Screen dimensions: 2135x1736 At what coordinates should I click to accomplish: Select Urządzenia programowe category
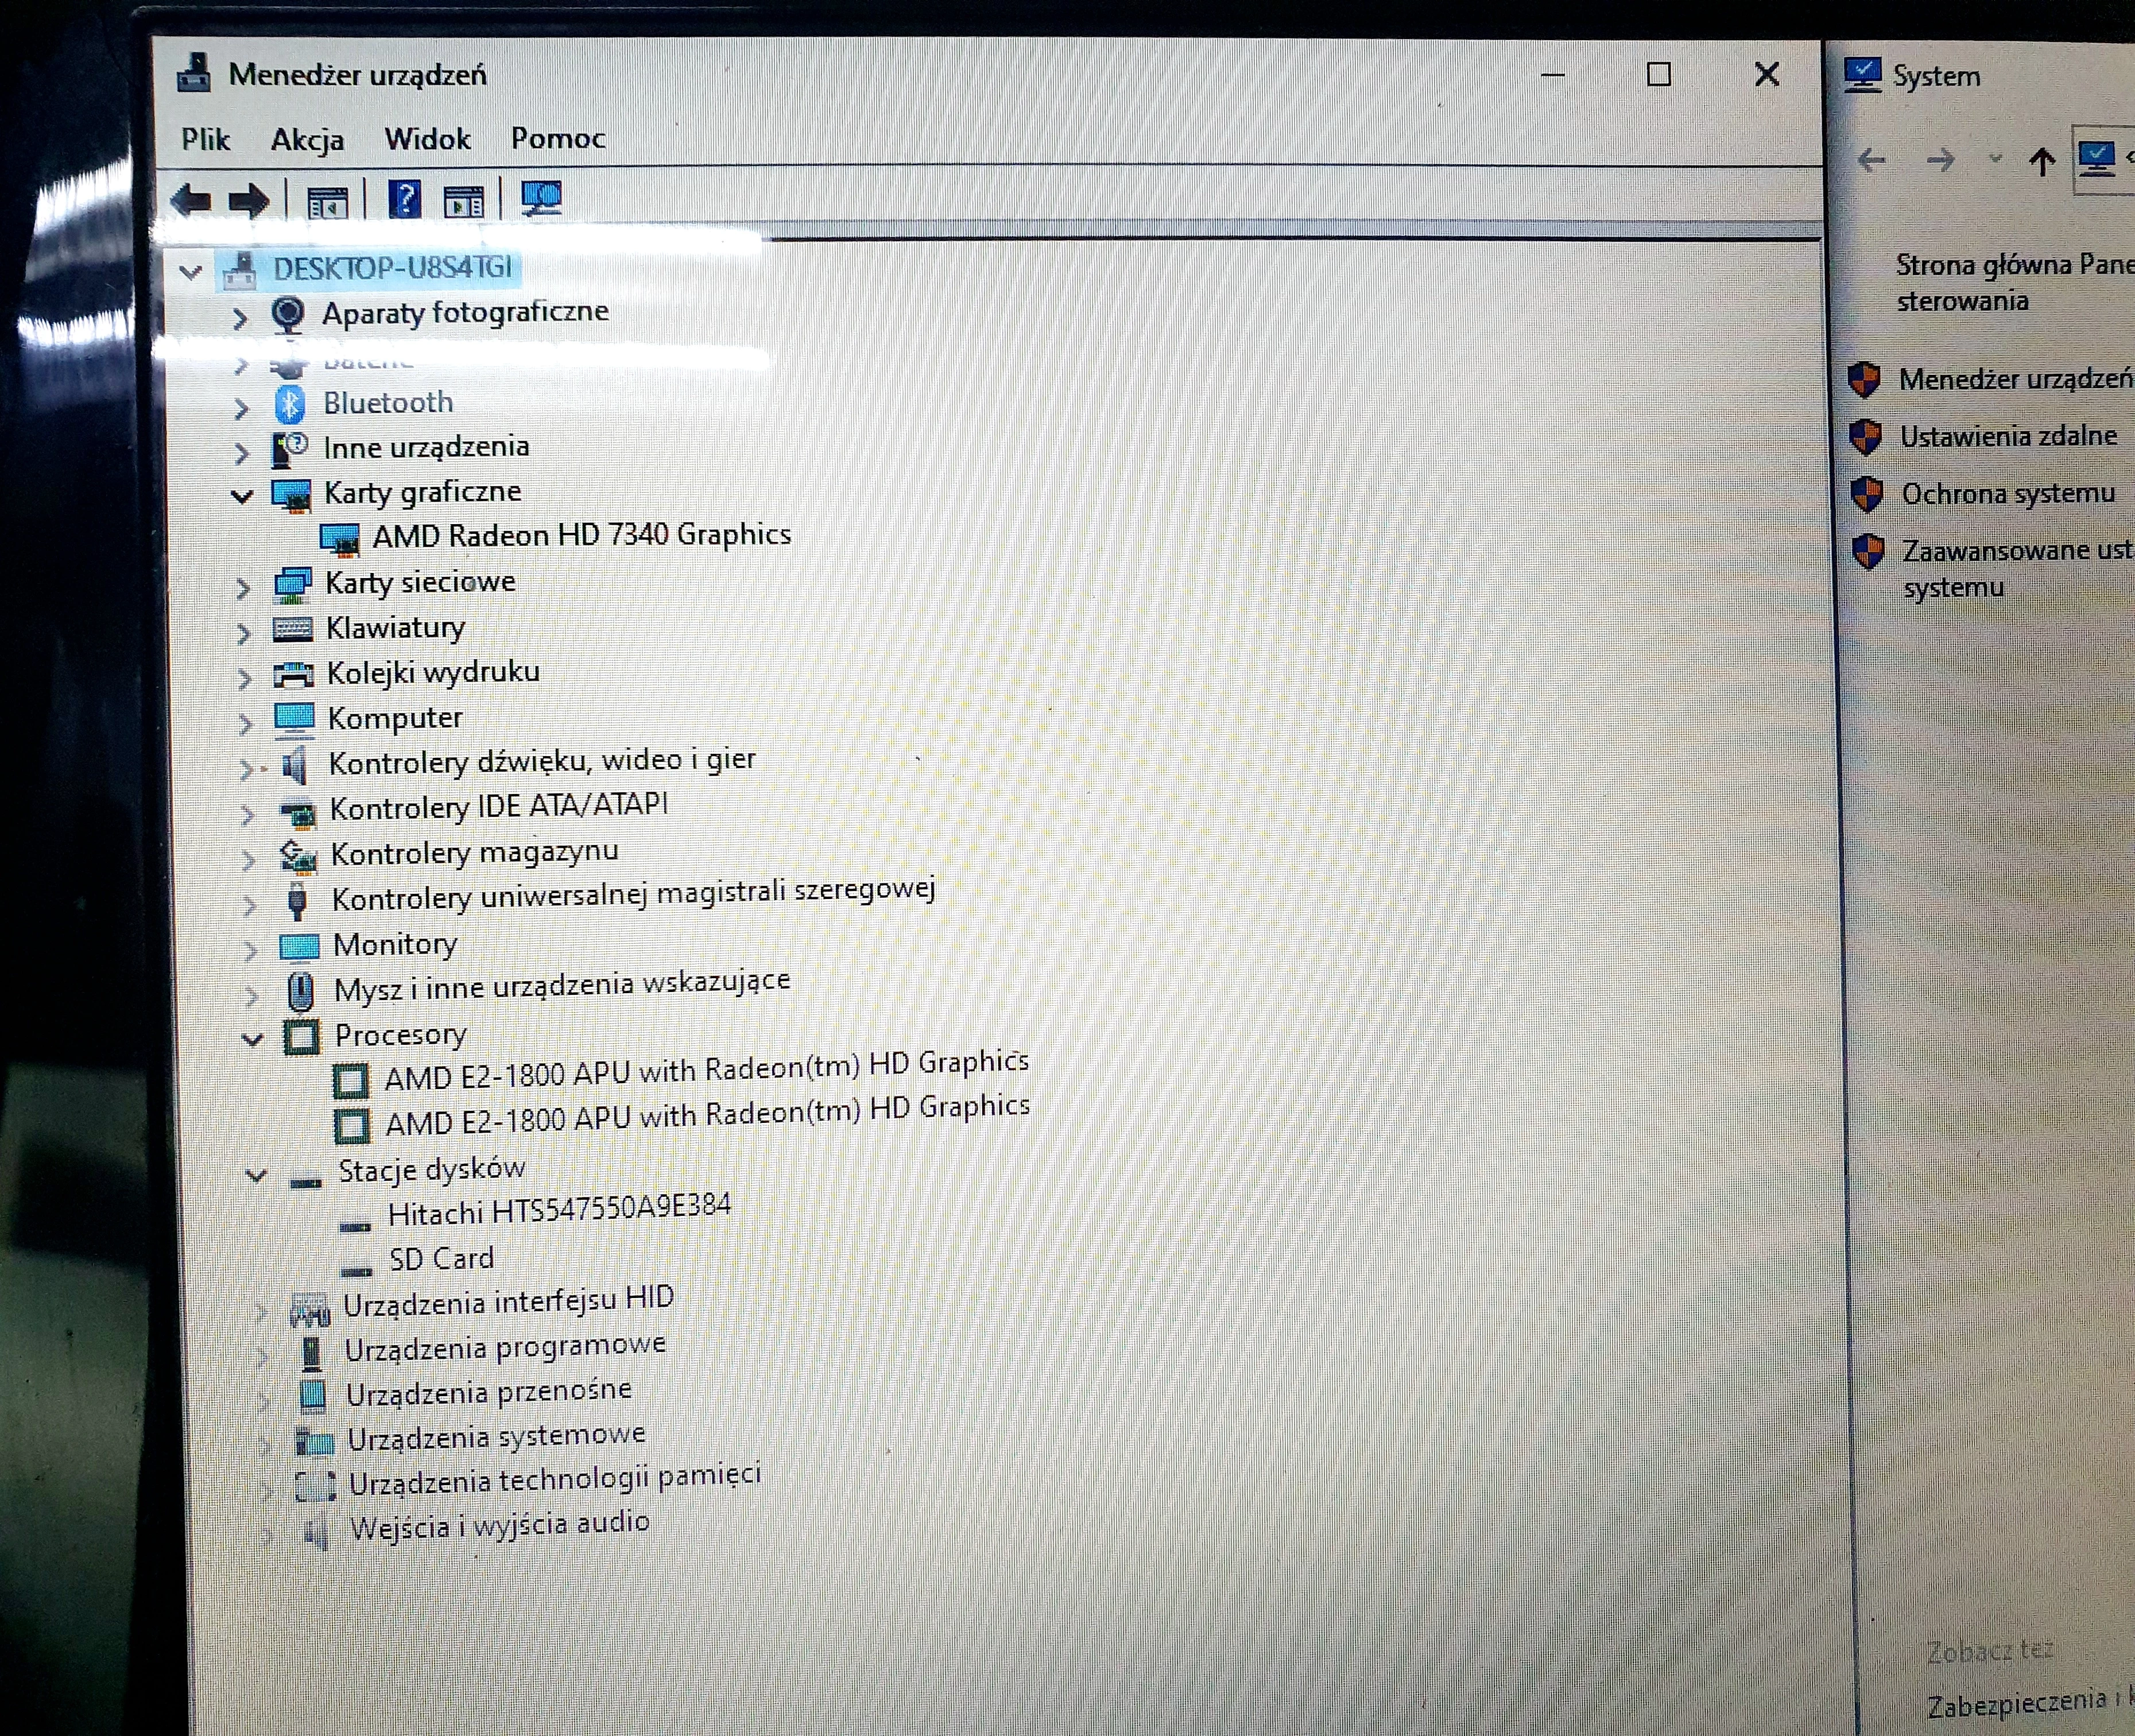coord(505,1347)
